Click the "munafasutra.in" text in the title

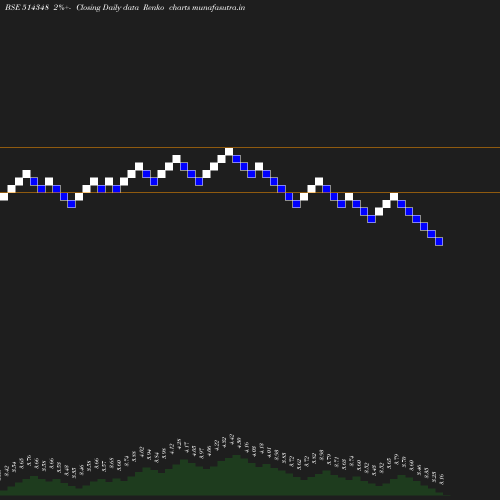pyautogui.click(x=219, y=7)
